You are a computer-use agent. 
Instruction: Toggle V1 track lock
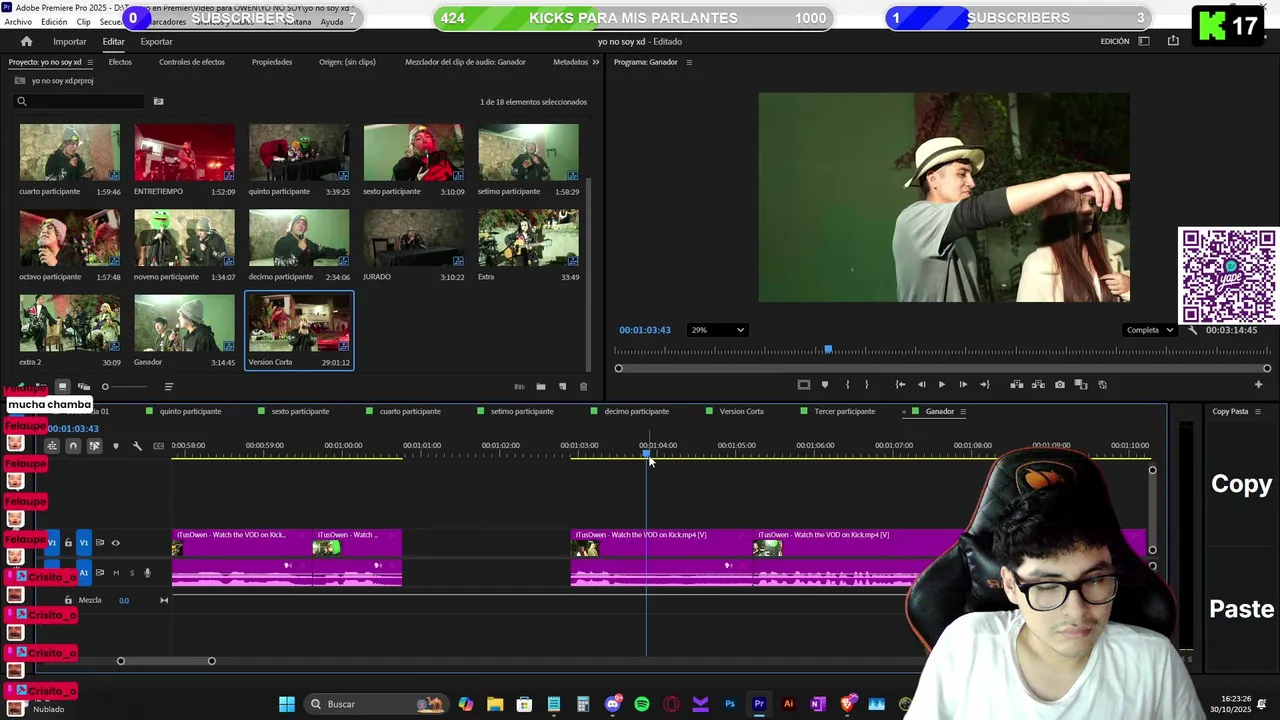pyautogui.click(x=68, y=543)
